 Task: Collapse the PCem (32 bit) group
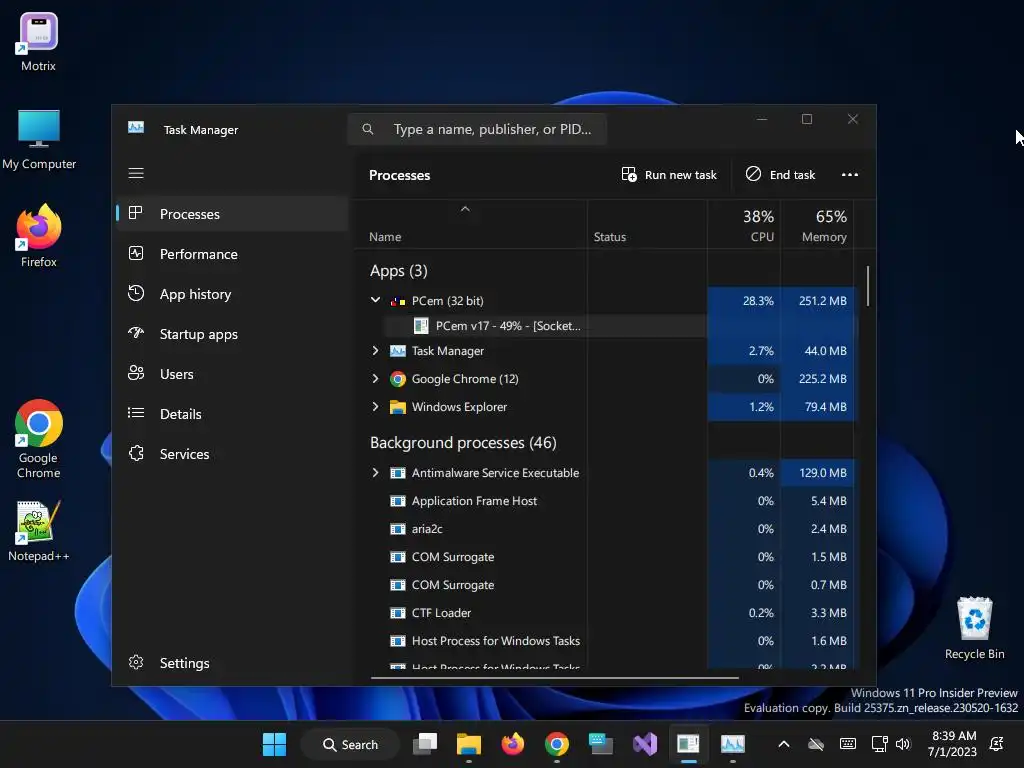[x=376, y=300]
